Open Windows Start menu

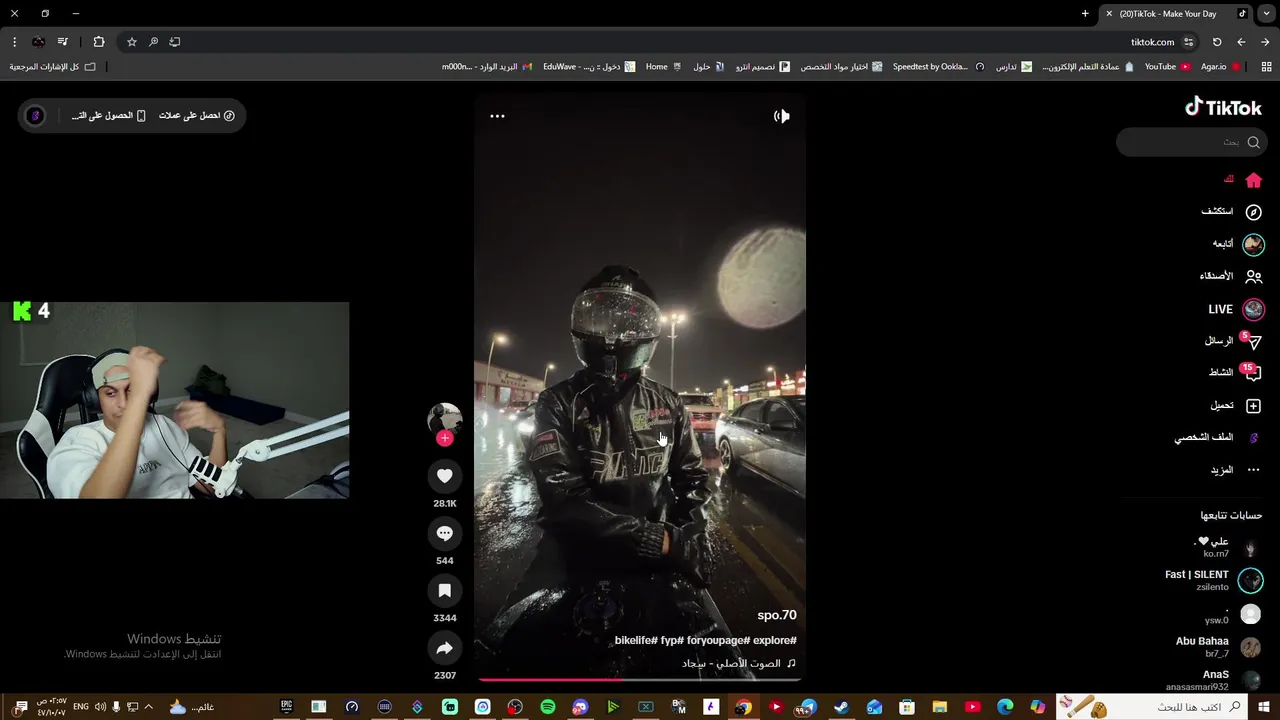click(1264, 707)
